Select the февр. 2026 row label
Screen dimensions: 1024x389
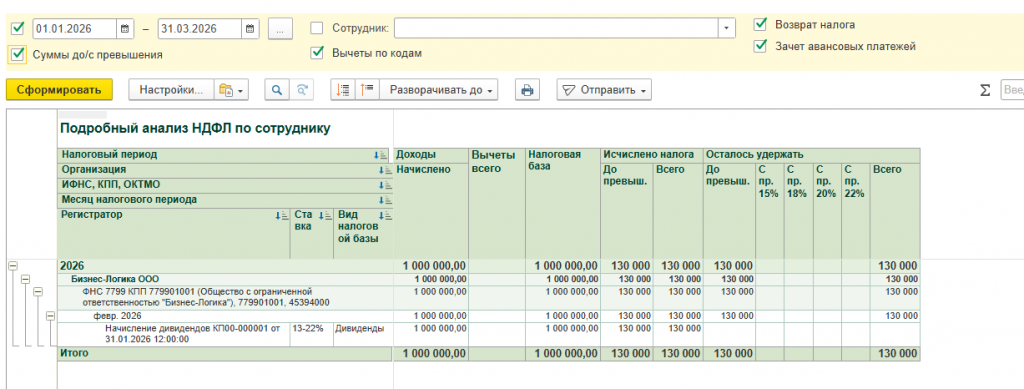[118, 316]
